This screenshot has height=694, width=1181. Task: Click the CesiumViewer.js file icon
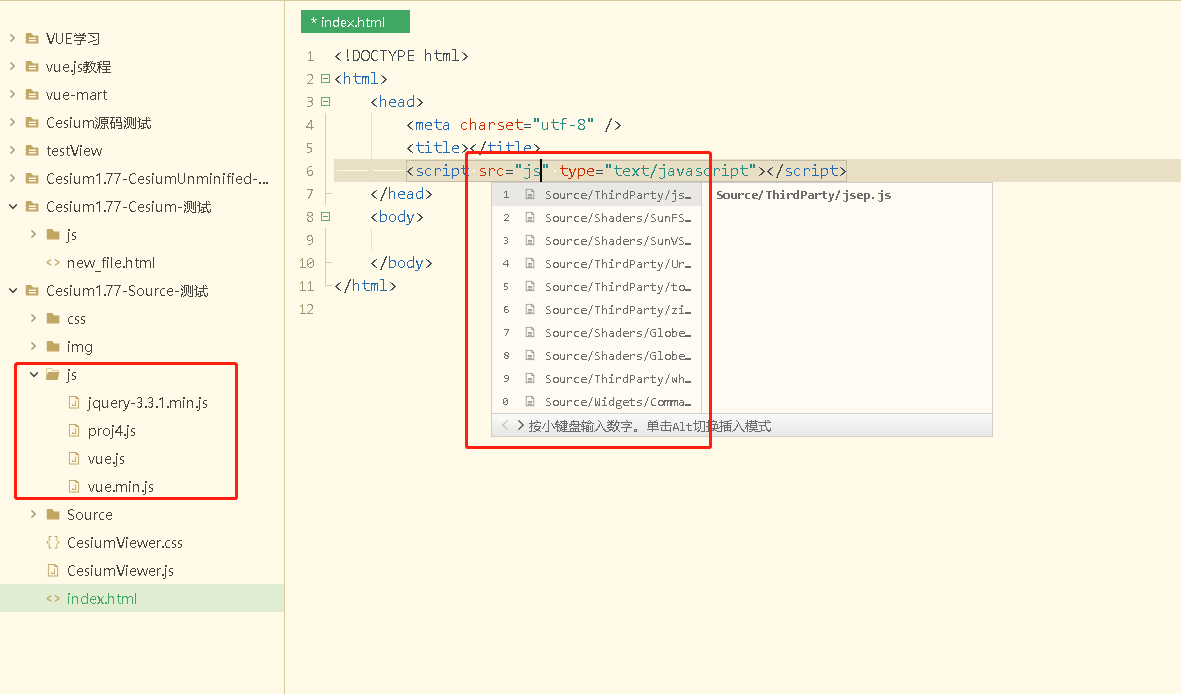[x=53, y=570]
